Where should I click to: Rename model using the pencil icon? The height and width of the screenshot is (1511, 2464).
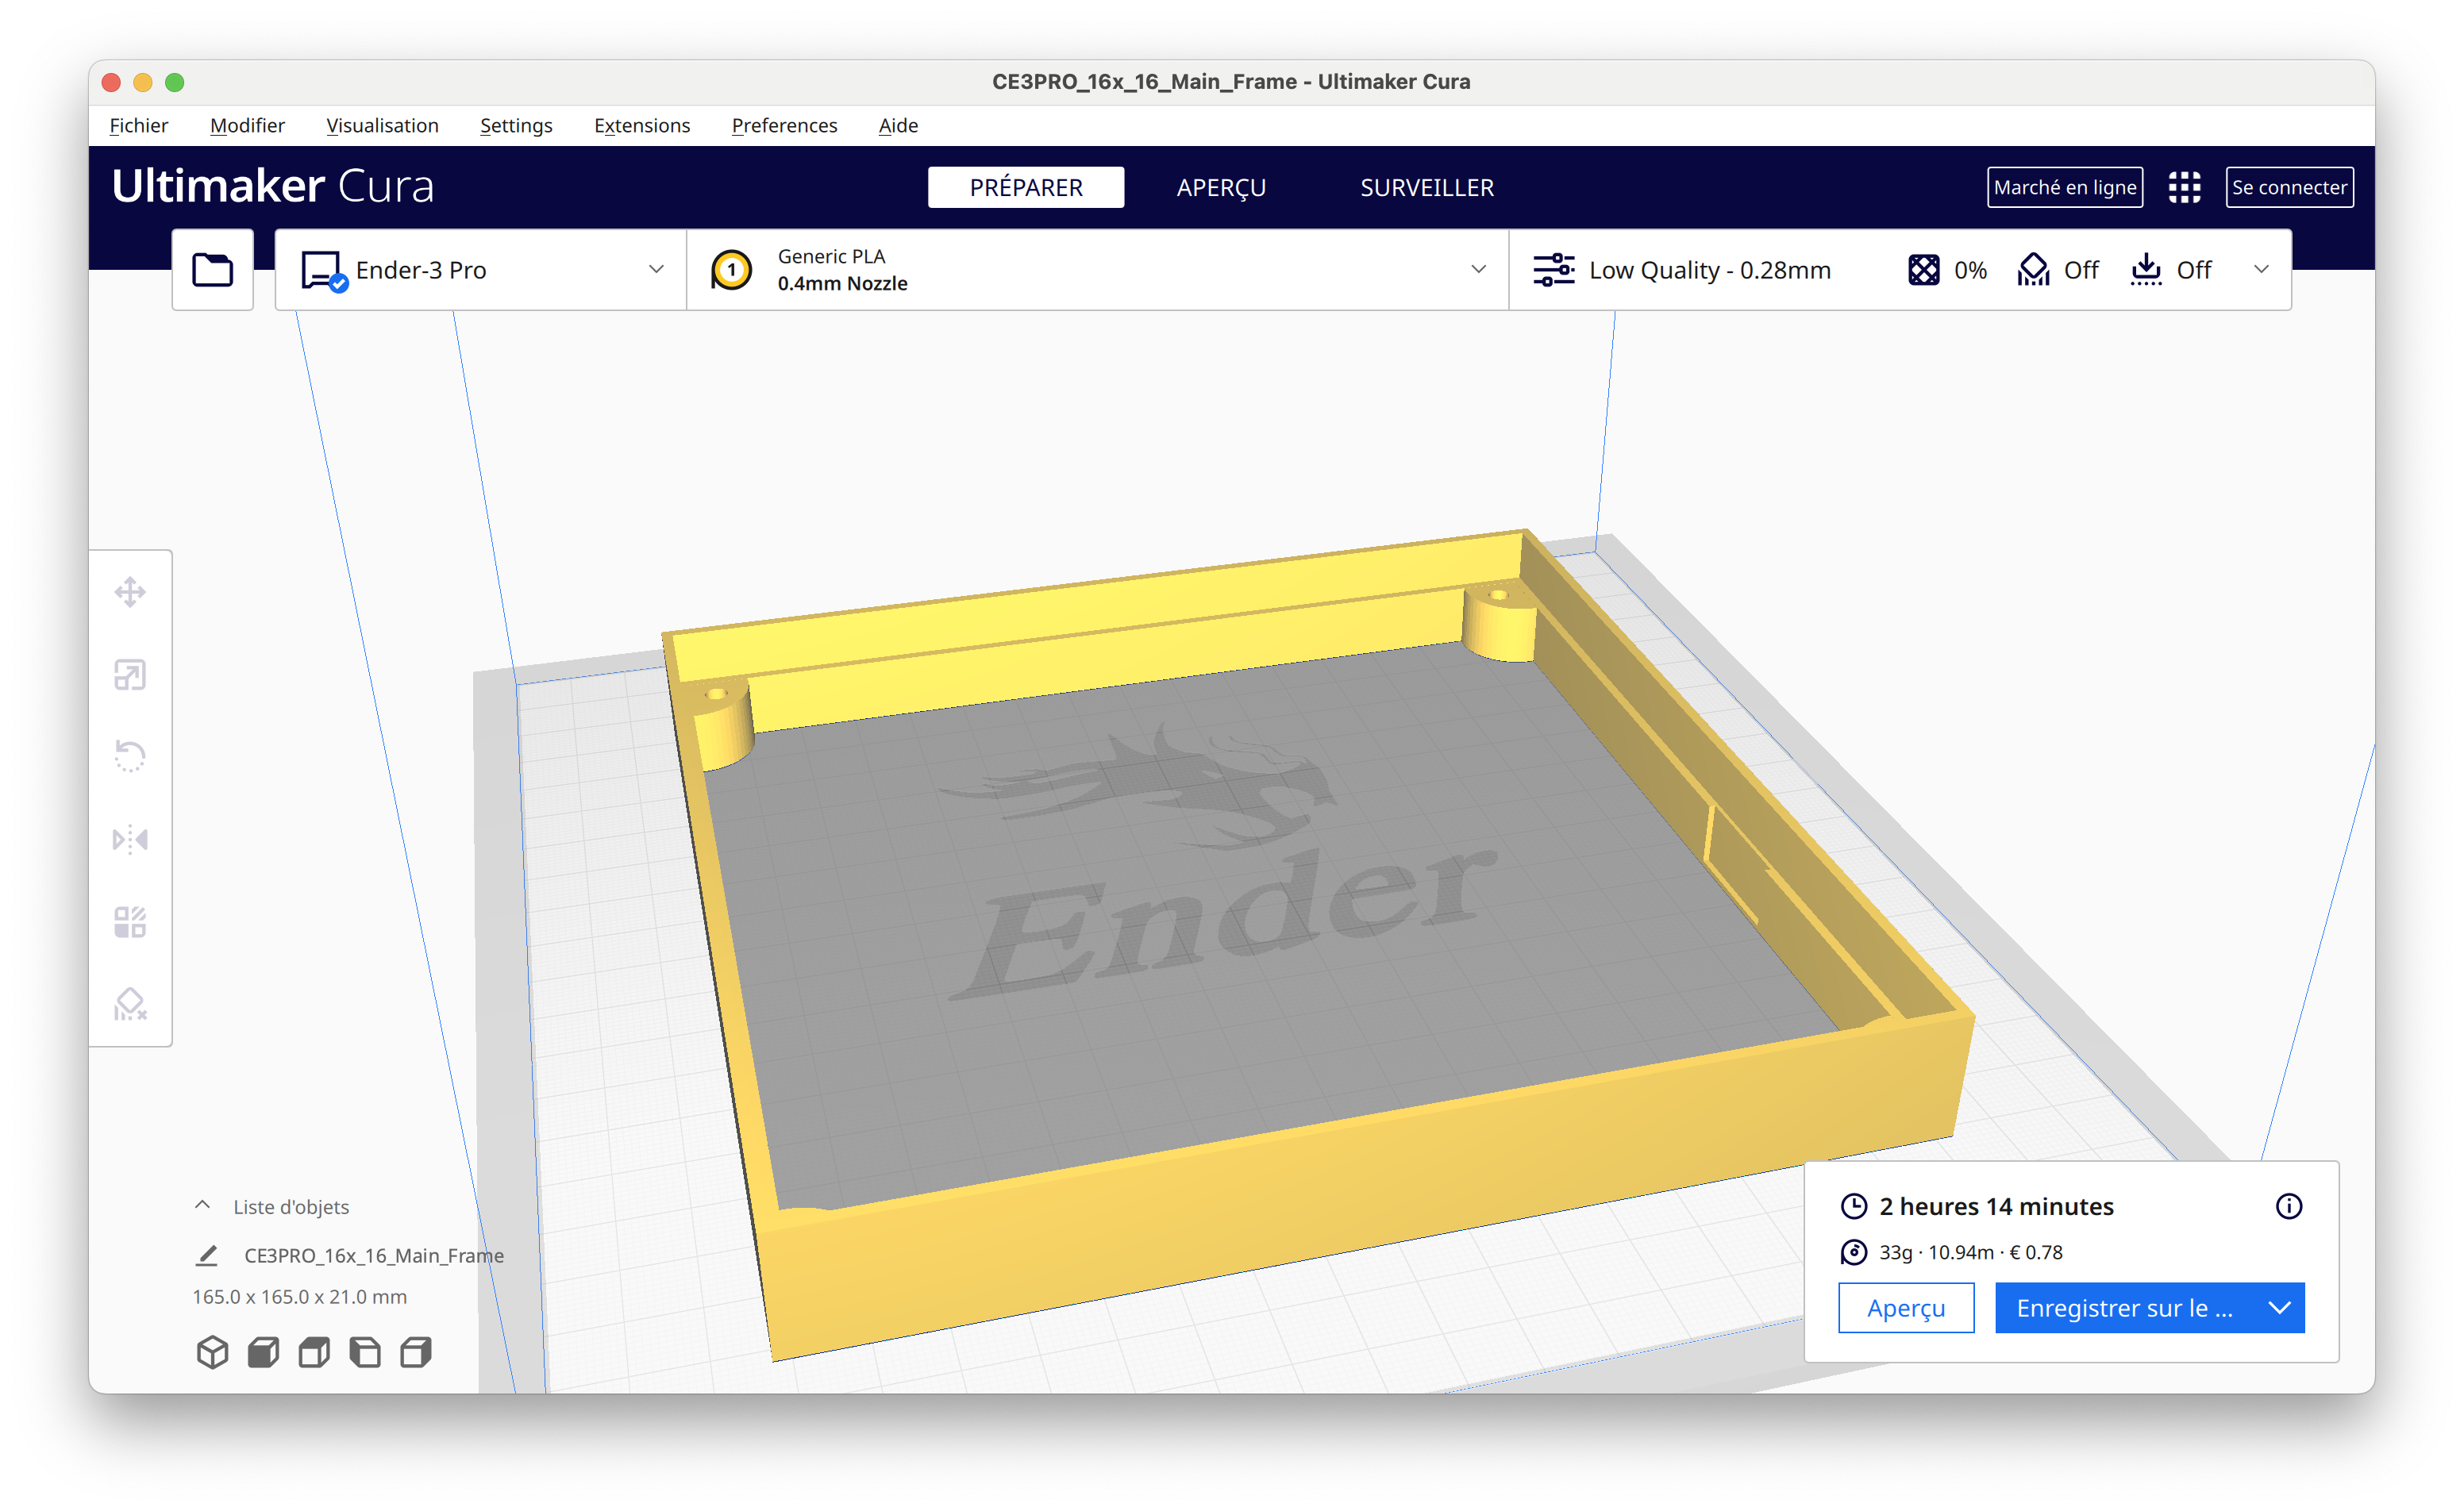pos(207,1255)
